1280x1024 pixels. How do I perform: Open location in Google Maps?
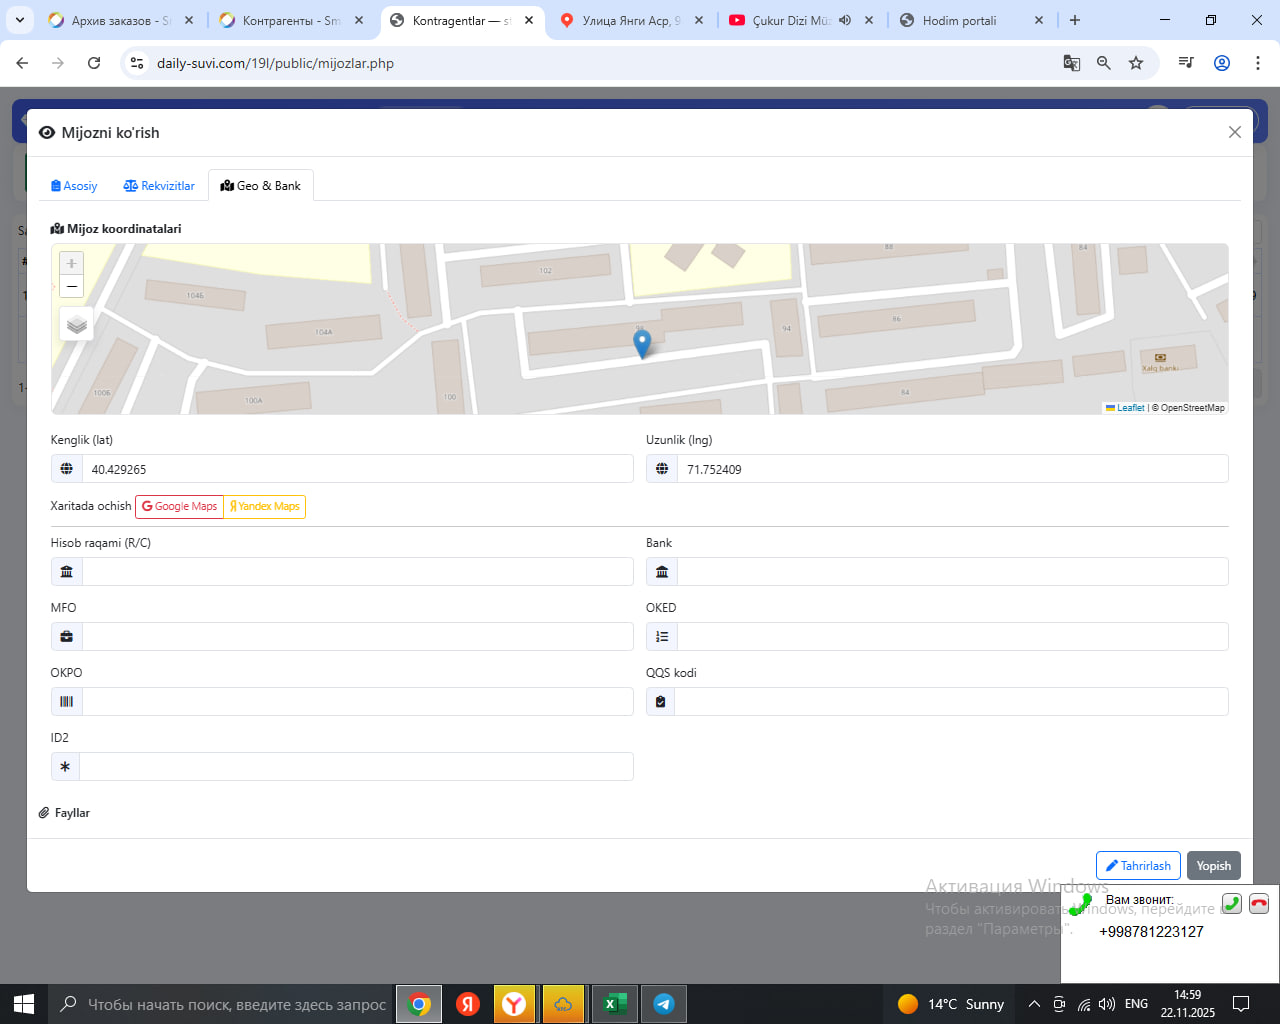click(179, 507)
